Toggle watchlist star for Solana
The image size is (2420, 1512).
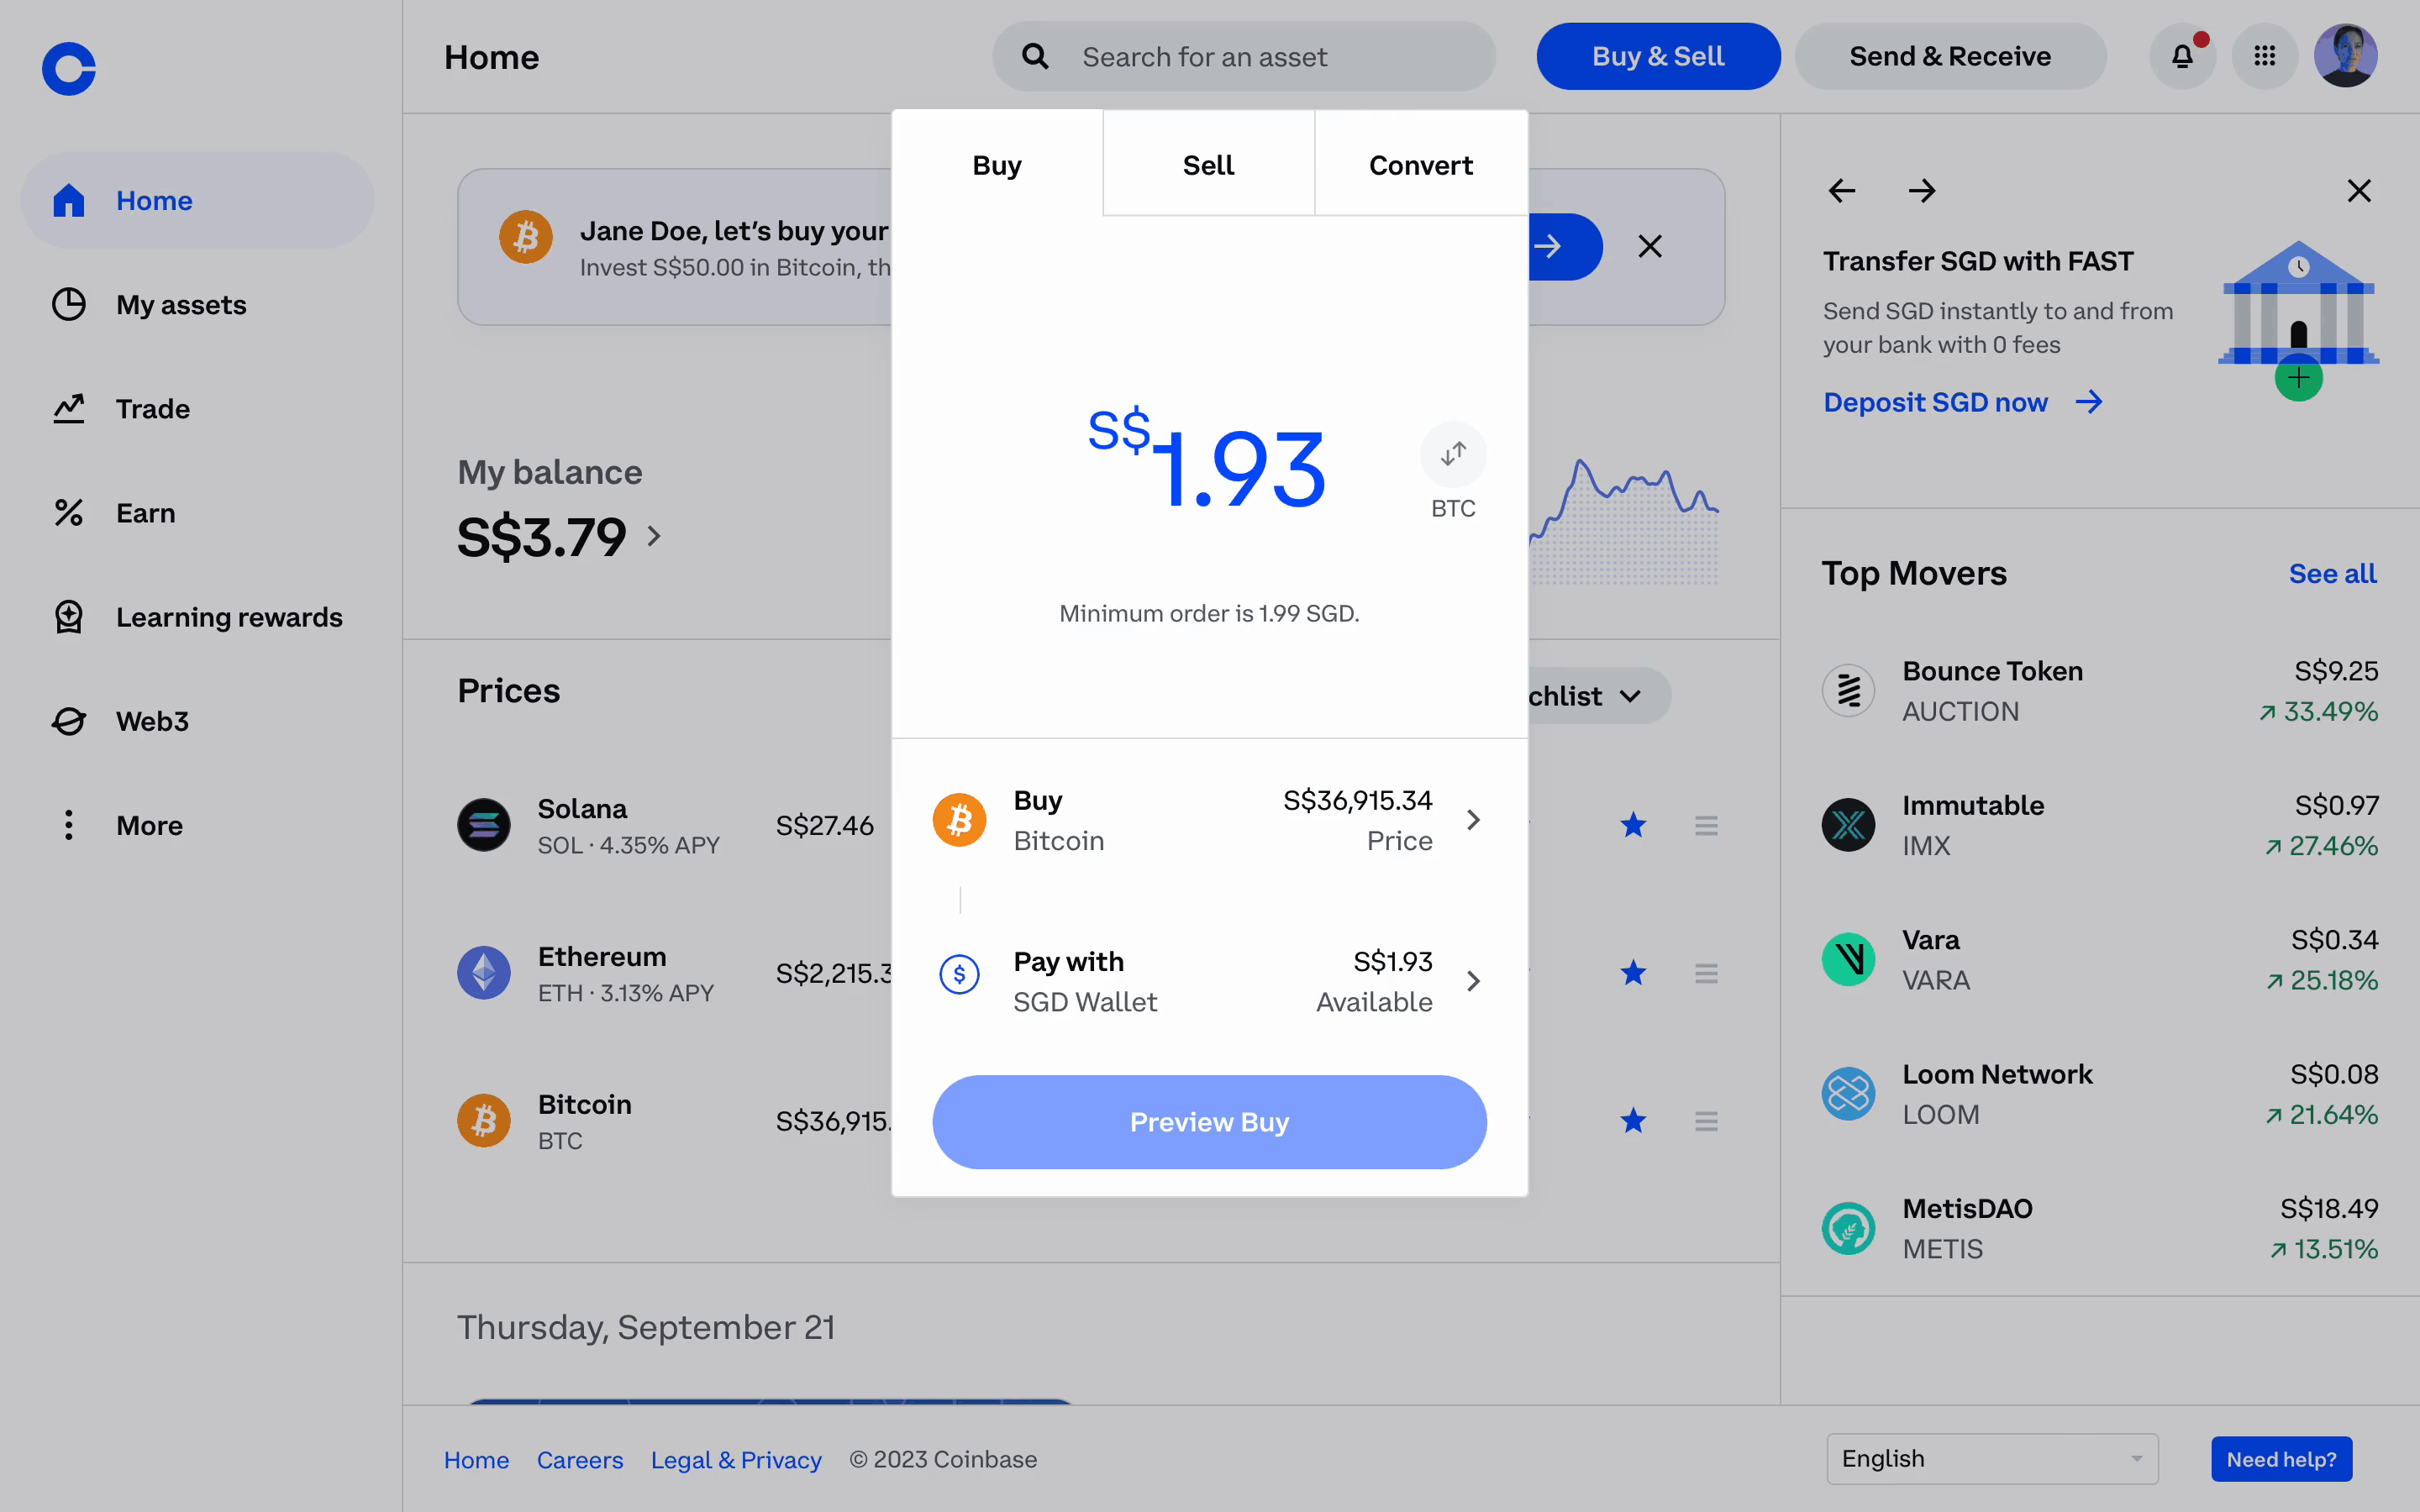tap(1633, 825)
